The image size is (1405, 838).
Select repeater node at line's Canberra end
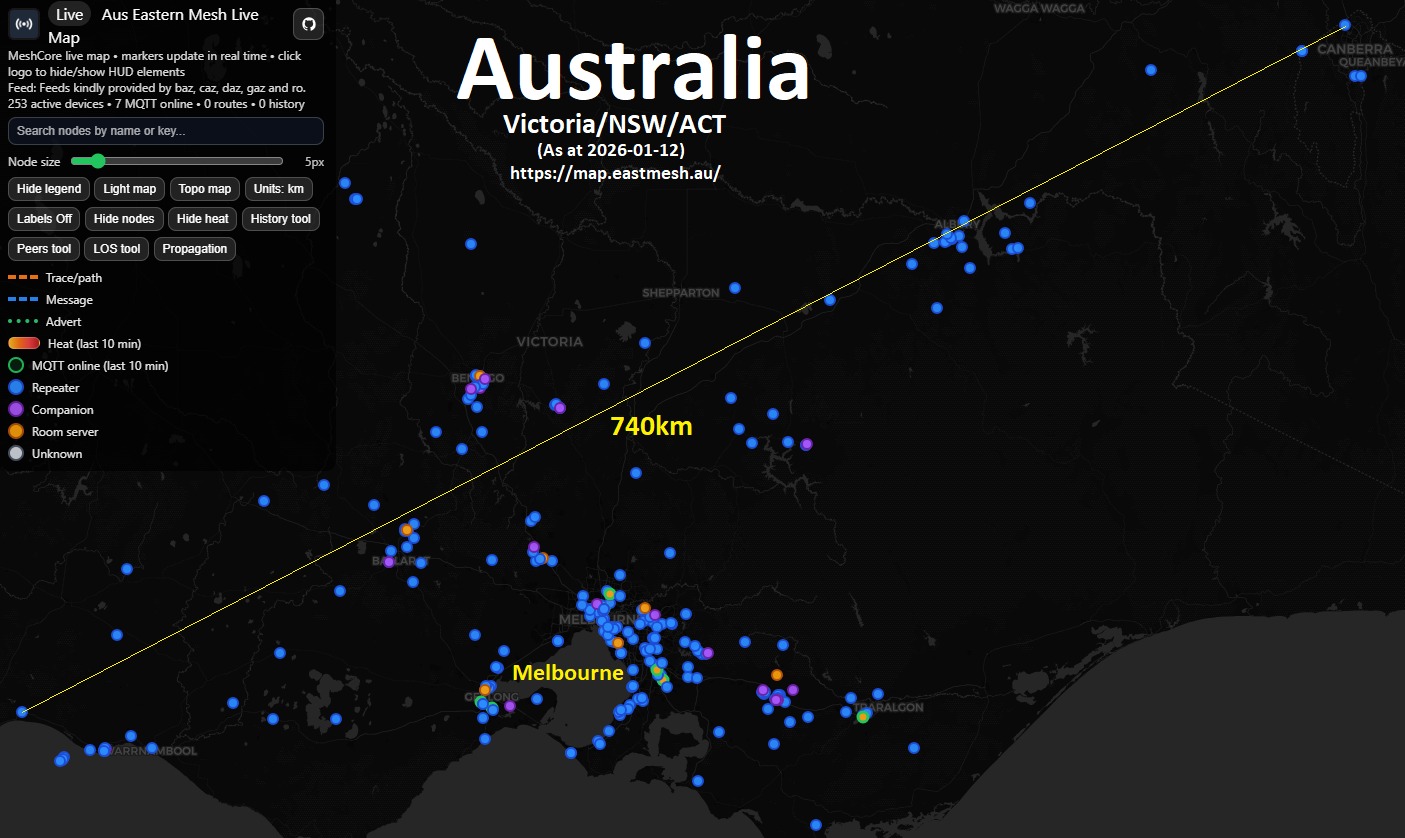click(1345, 25)
